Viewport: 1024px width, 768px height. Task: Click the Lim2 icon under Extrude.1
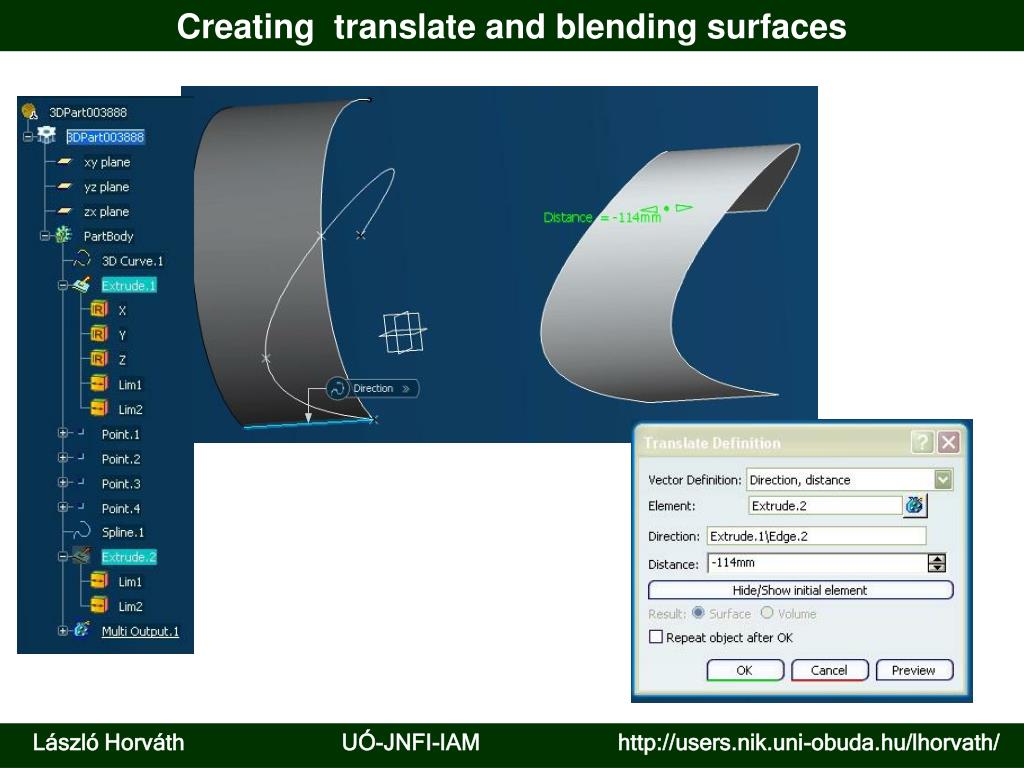[99, 408]
